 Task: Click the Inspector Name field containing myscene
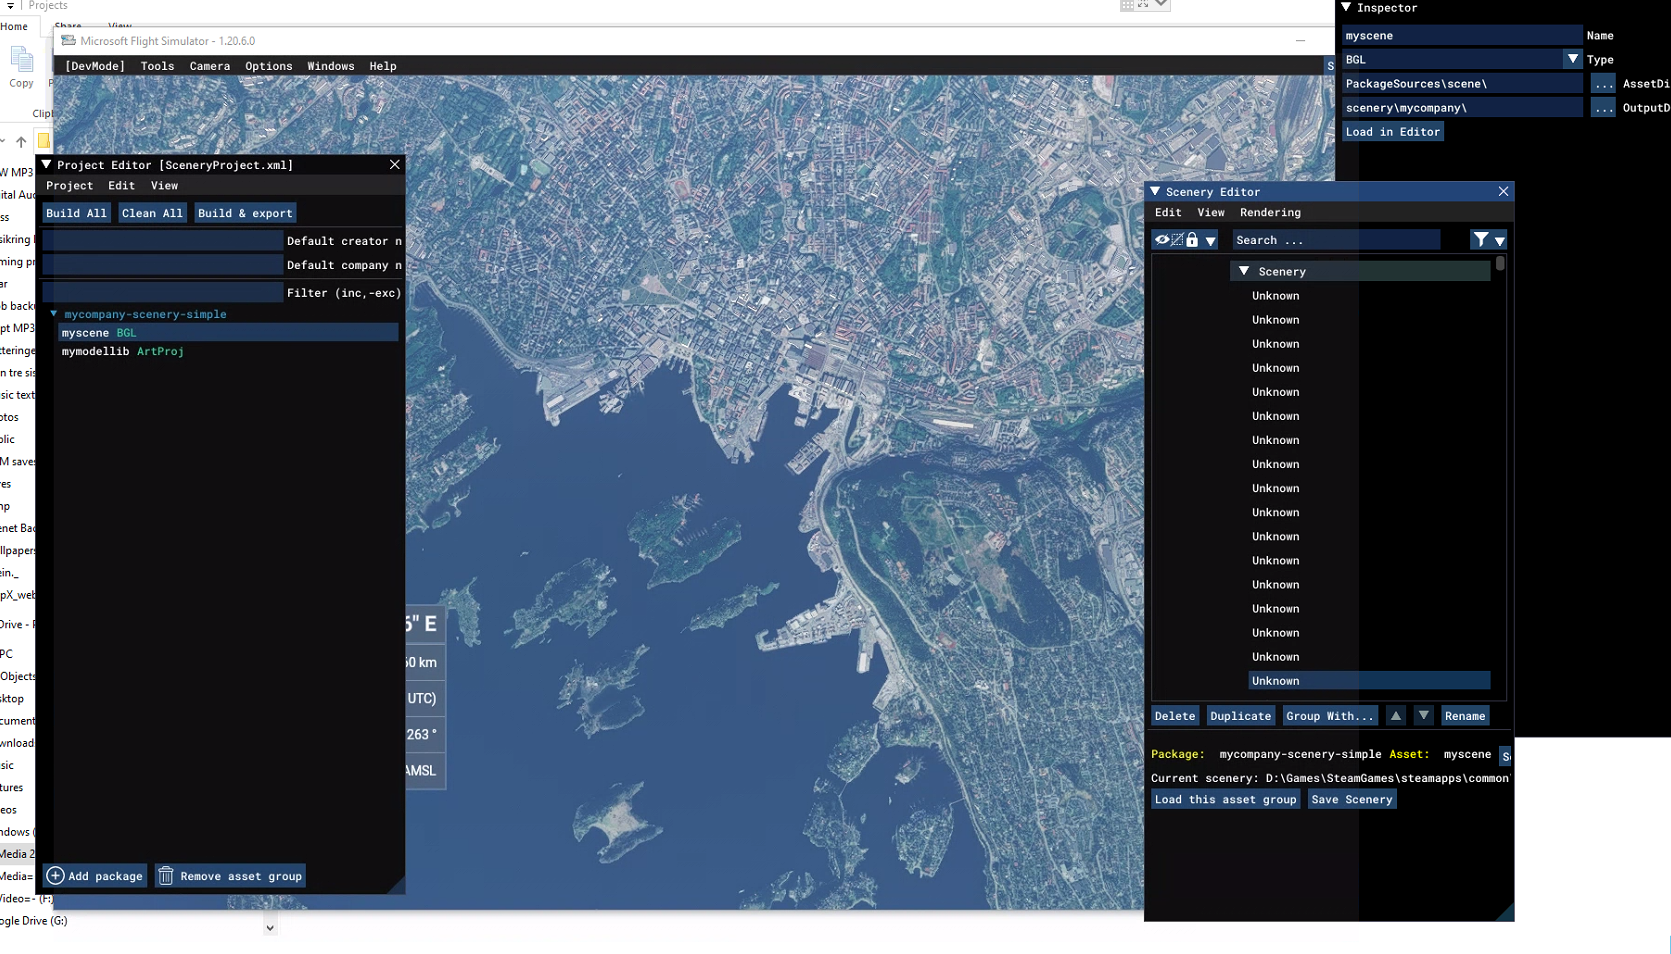coord(1461,35)
